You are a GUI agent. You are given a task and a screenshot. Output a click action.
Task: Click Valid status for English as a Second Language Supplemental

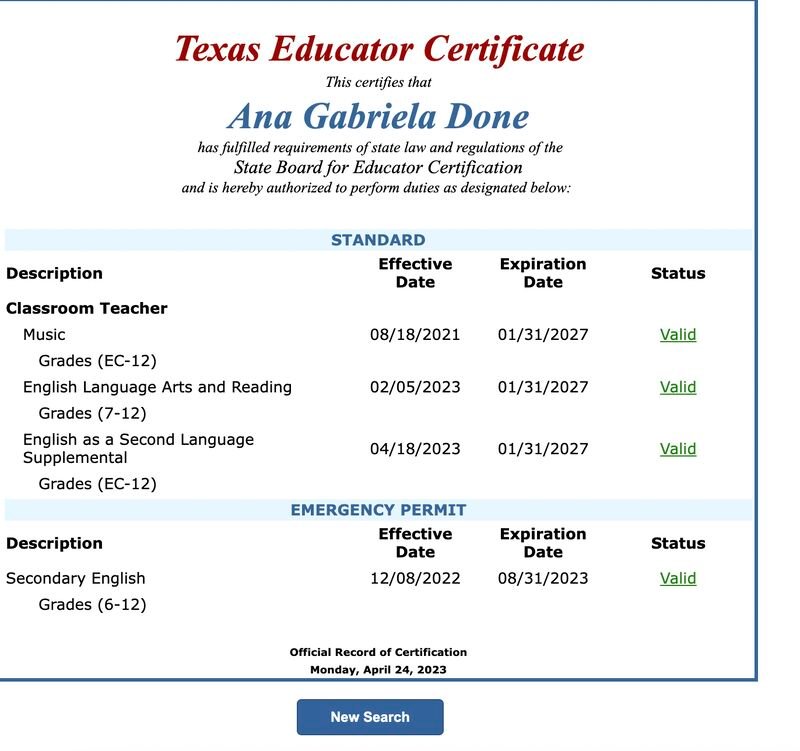point(677,449)
